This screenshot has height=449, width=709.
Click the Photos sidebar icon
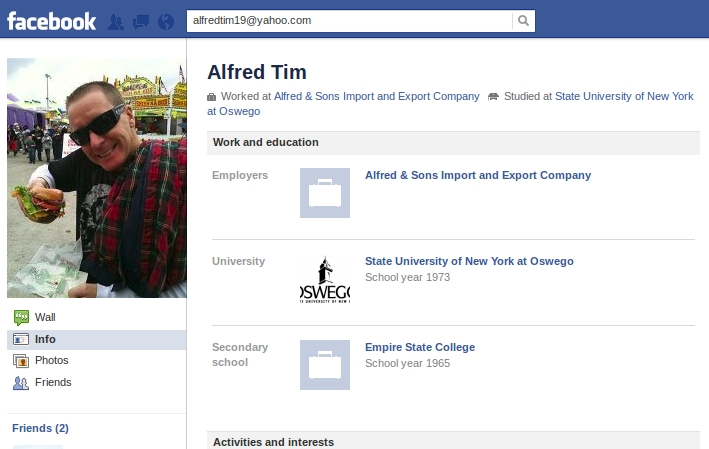tap(21, 361)
